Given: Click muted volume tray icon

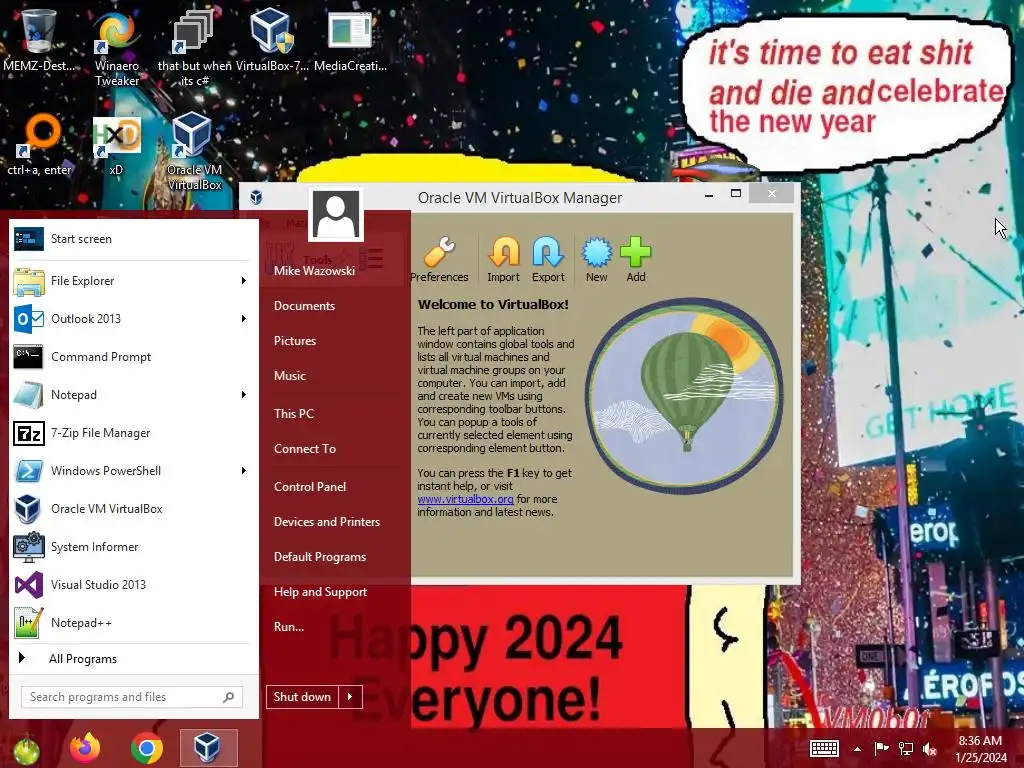Looking at the screenshot, I should 930,749.
